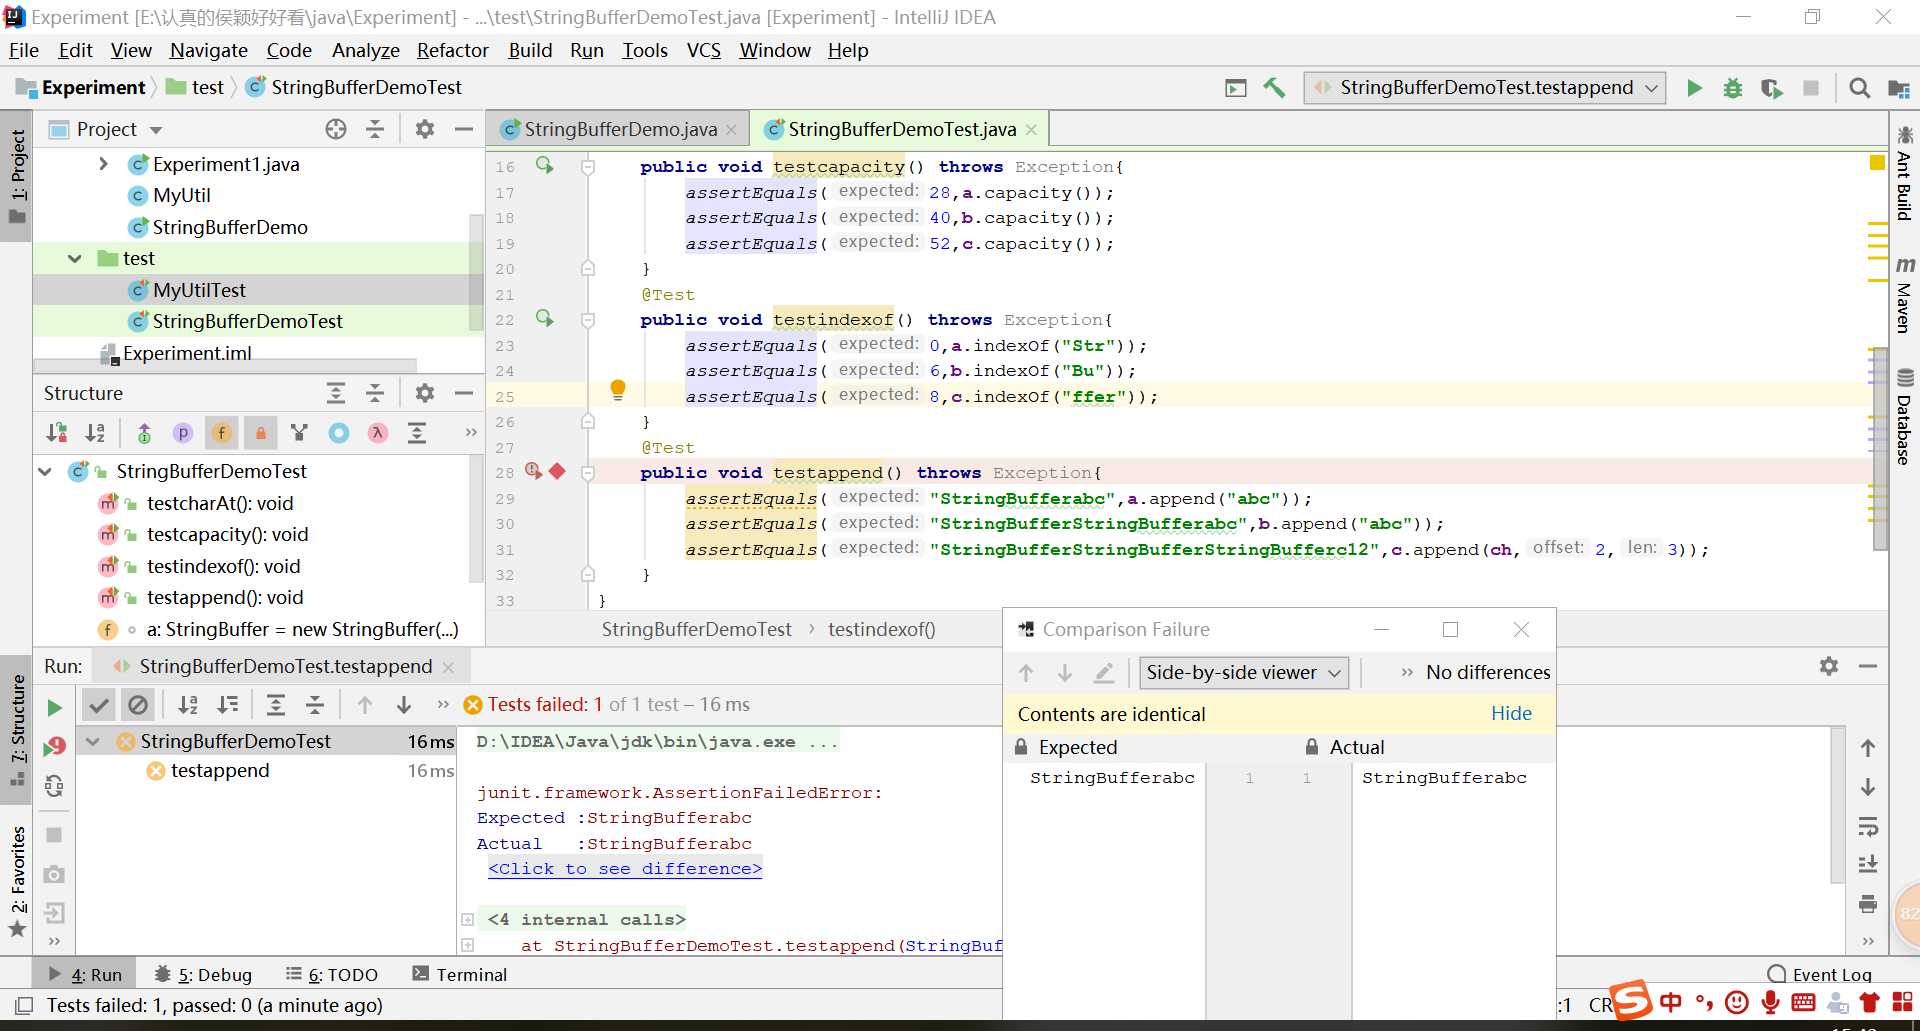Click yellow inspection status indicator square

point(1877,163)
